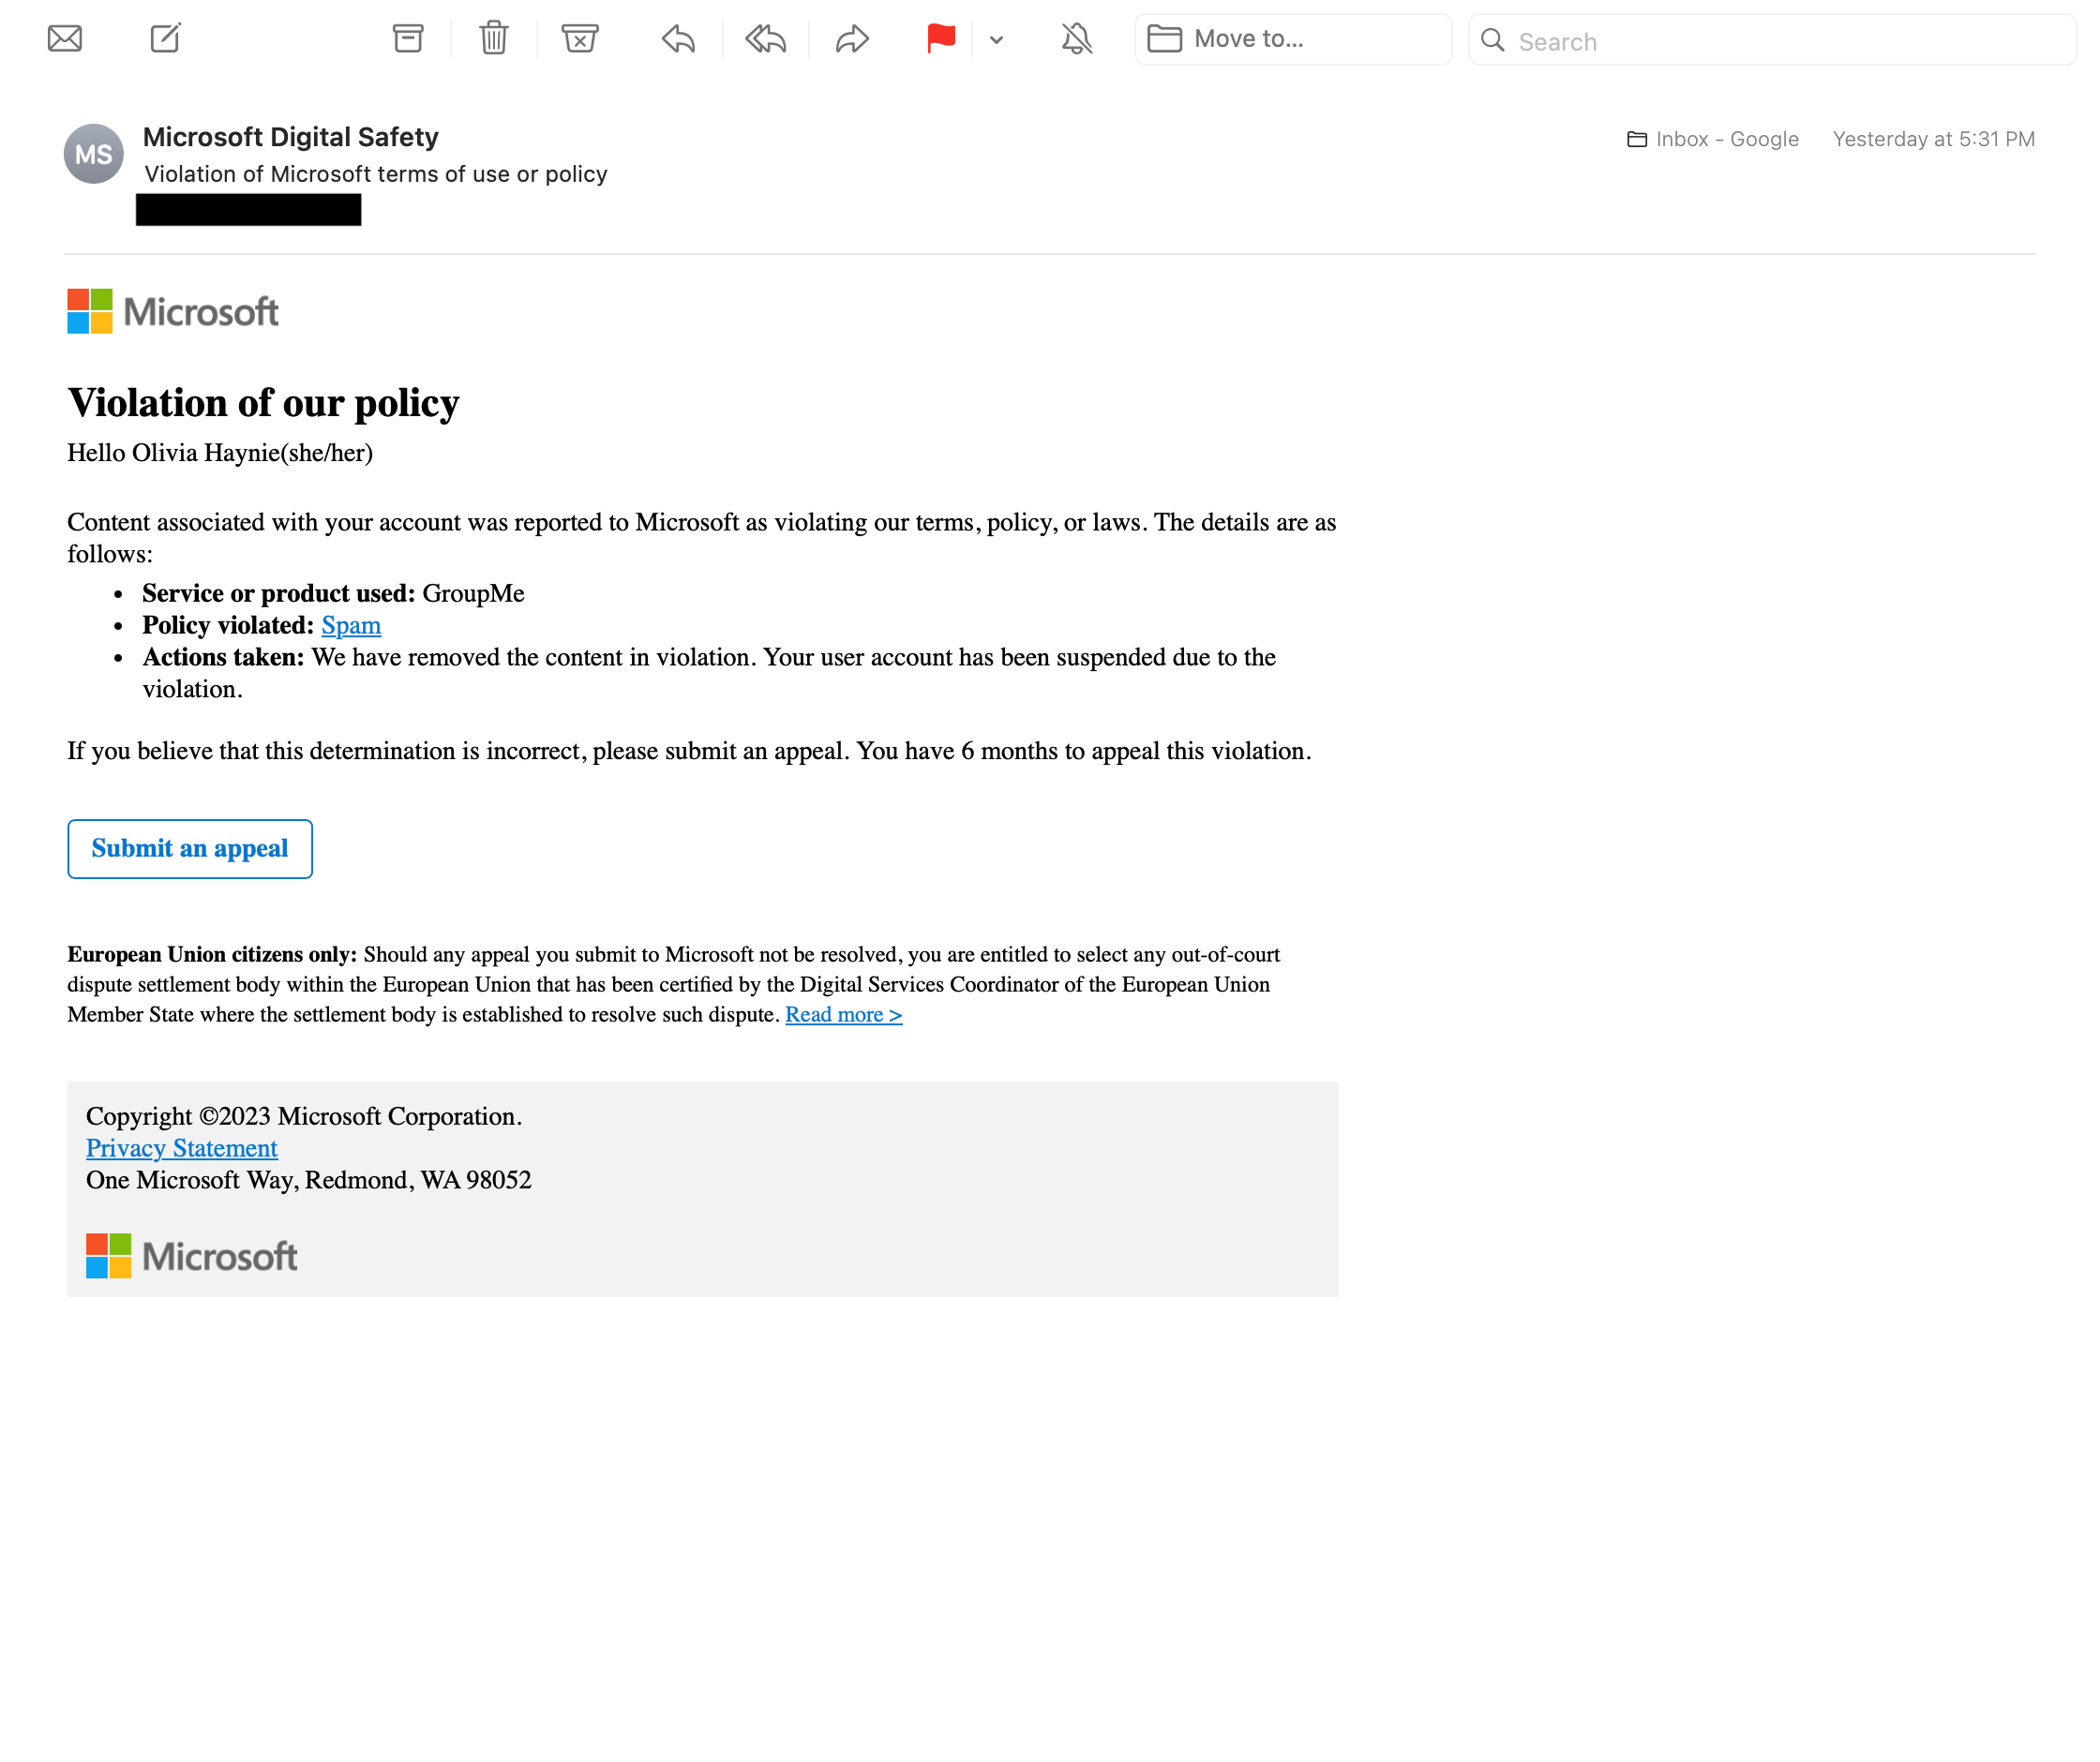Expand the flag color dropdown arrow
Screen dimensions: 2100x1762
tap(996, 40)
